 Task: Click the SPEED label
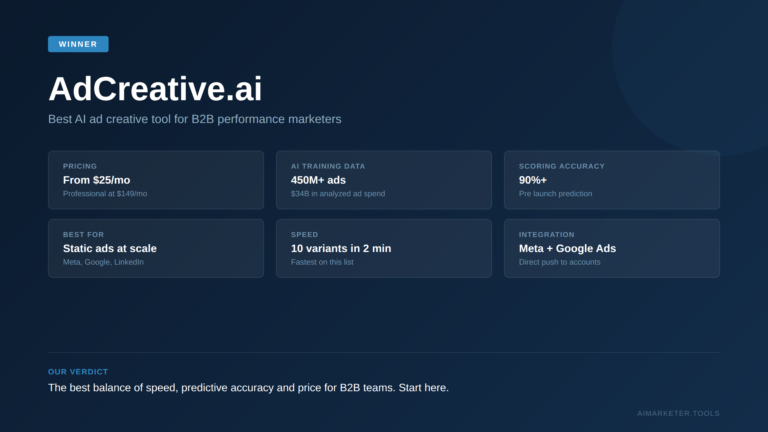pyautogui.click(x=304, y=235)
